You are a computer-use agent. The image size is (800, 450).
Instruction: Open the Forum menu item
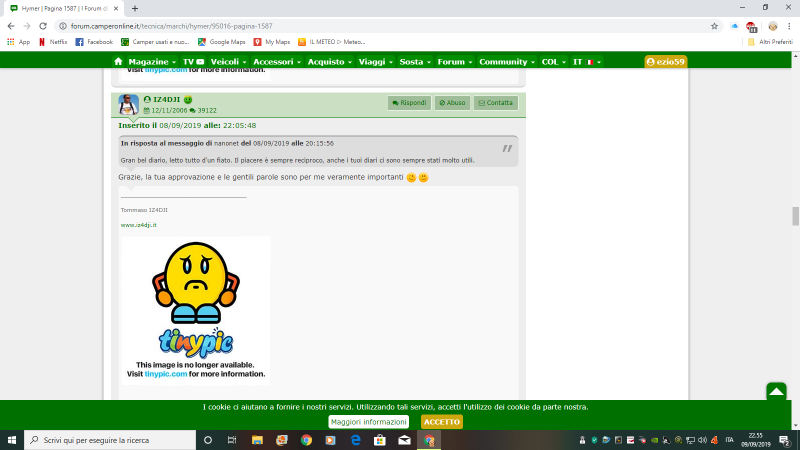click(455, 62)
